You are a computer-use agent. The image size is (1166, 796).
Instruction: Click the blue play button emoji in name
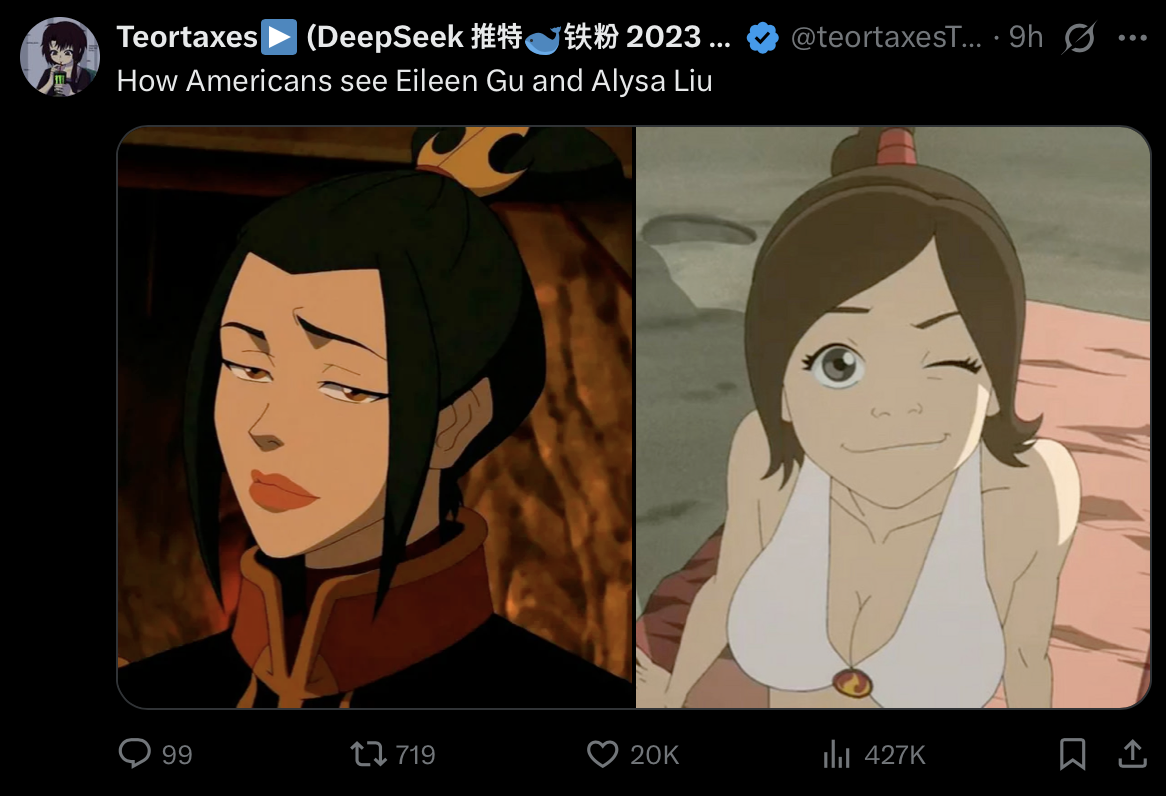coord(280,37)
